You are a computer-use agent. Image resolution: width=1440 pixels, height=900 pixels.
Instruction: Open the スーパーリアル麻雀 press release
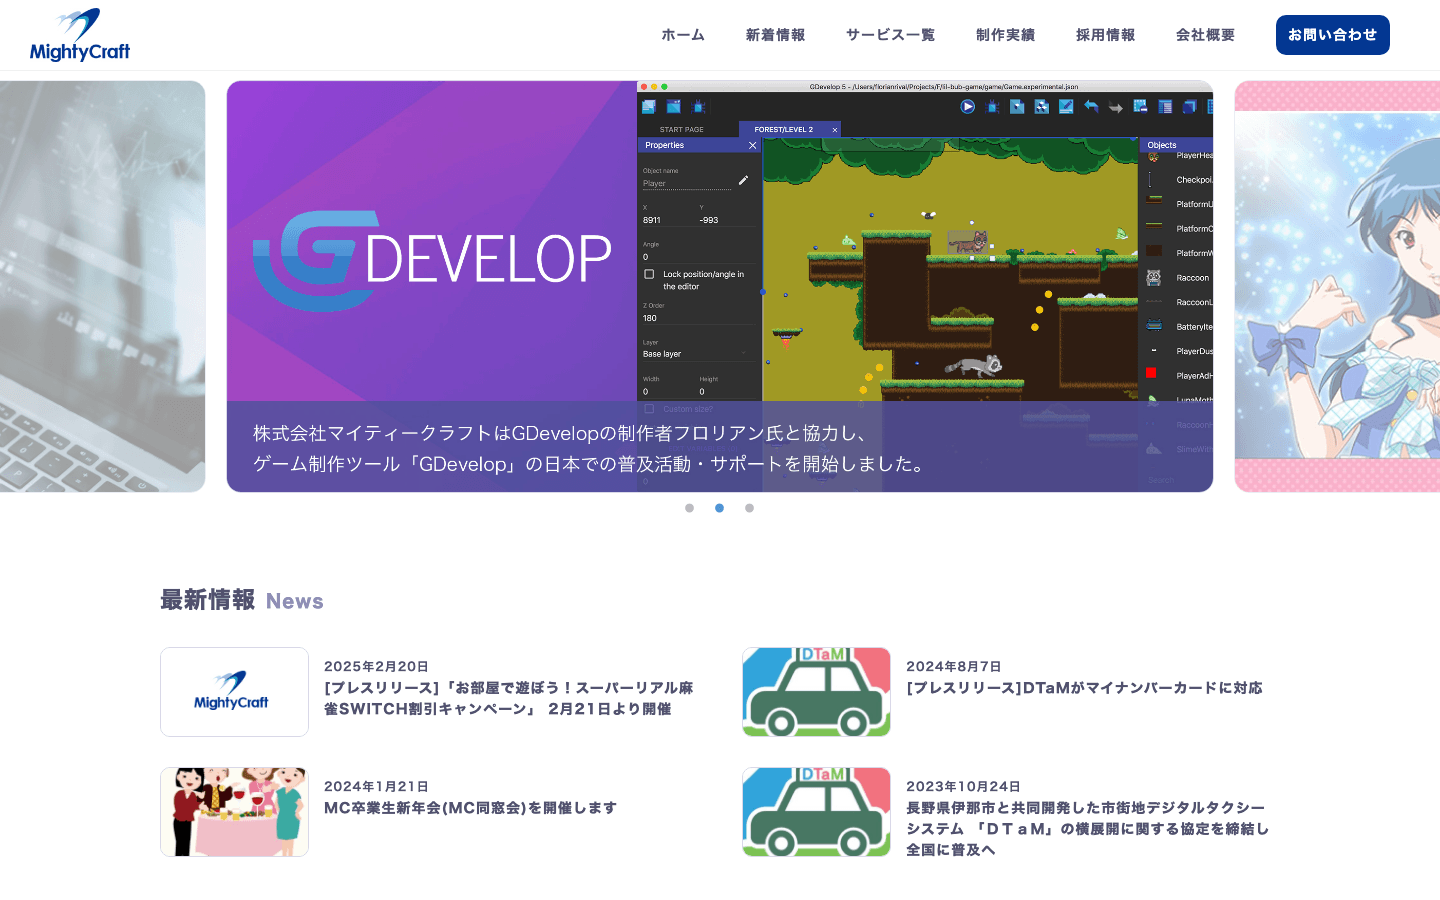click(508, 698)
